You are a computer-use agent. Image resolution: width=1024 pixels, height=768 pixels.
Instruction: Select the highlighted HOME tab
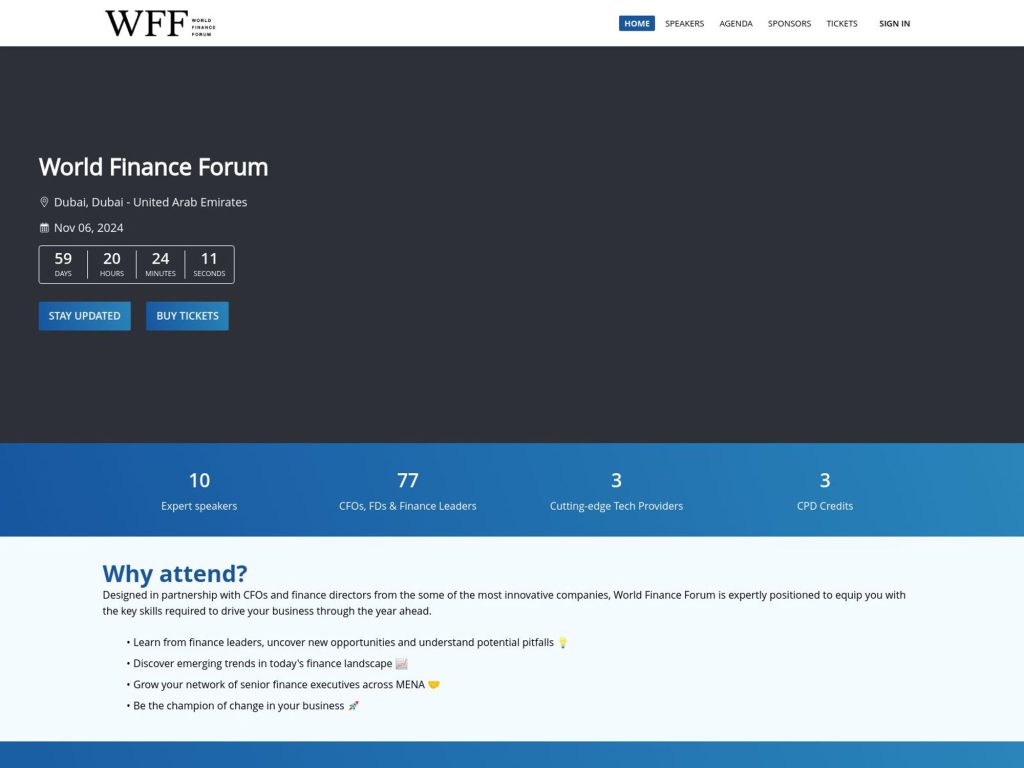point(637,23)
